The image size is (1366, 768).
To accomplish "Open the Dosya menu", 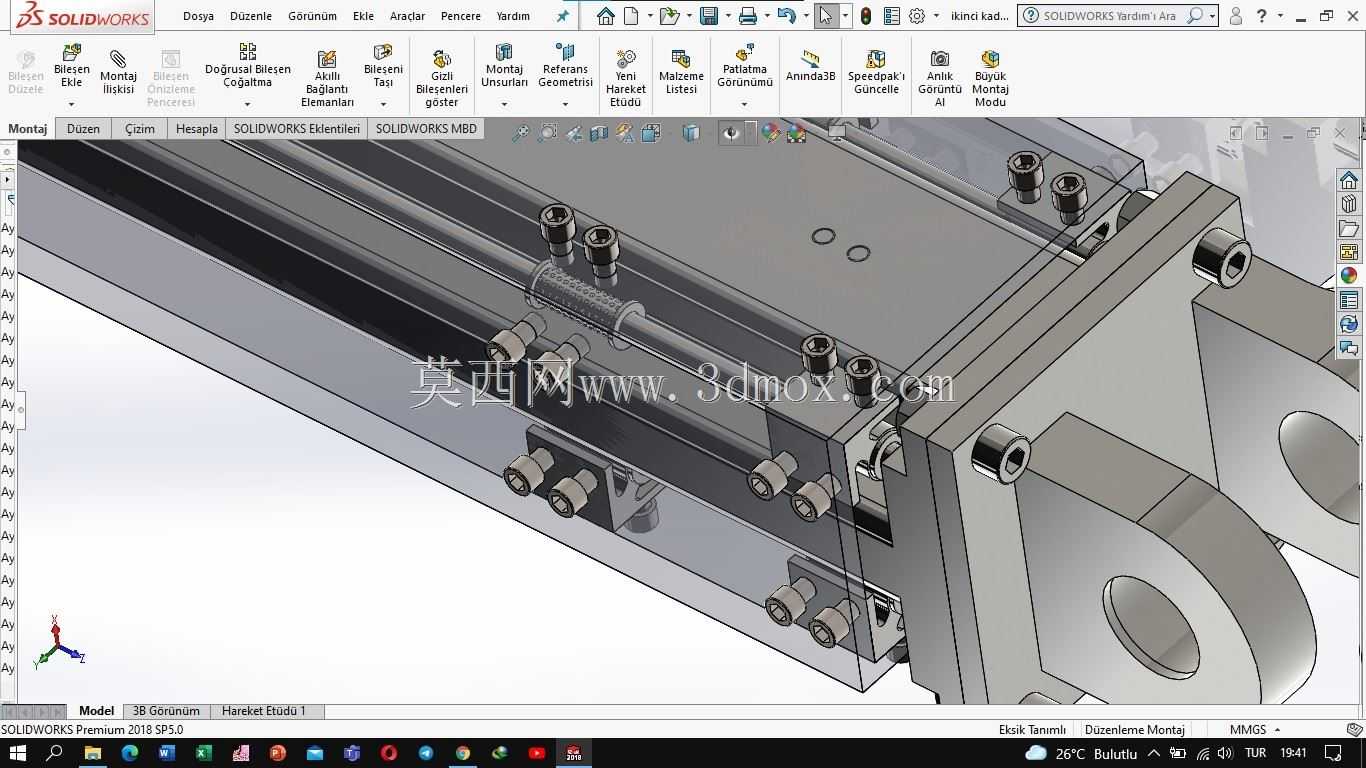I will pyautogui.click(x=198, y=16).
